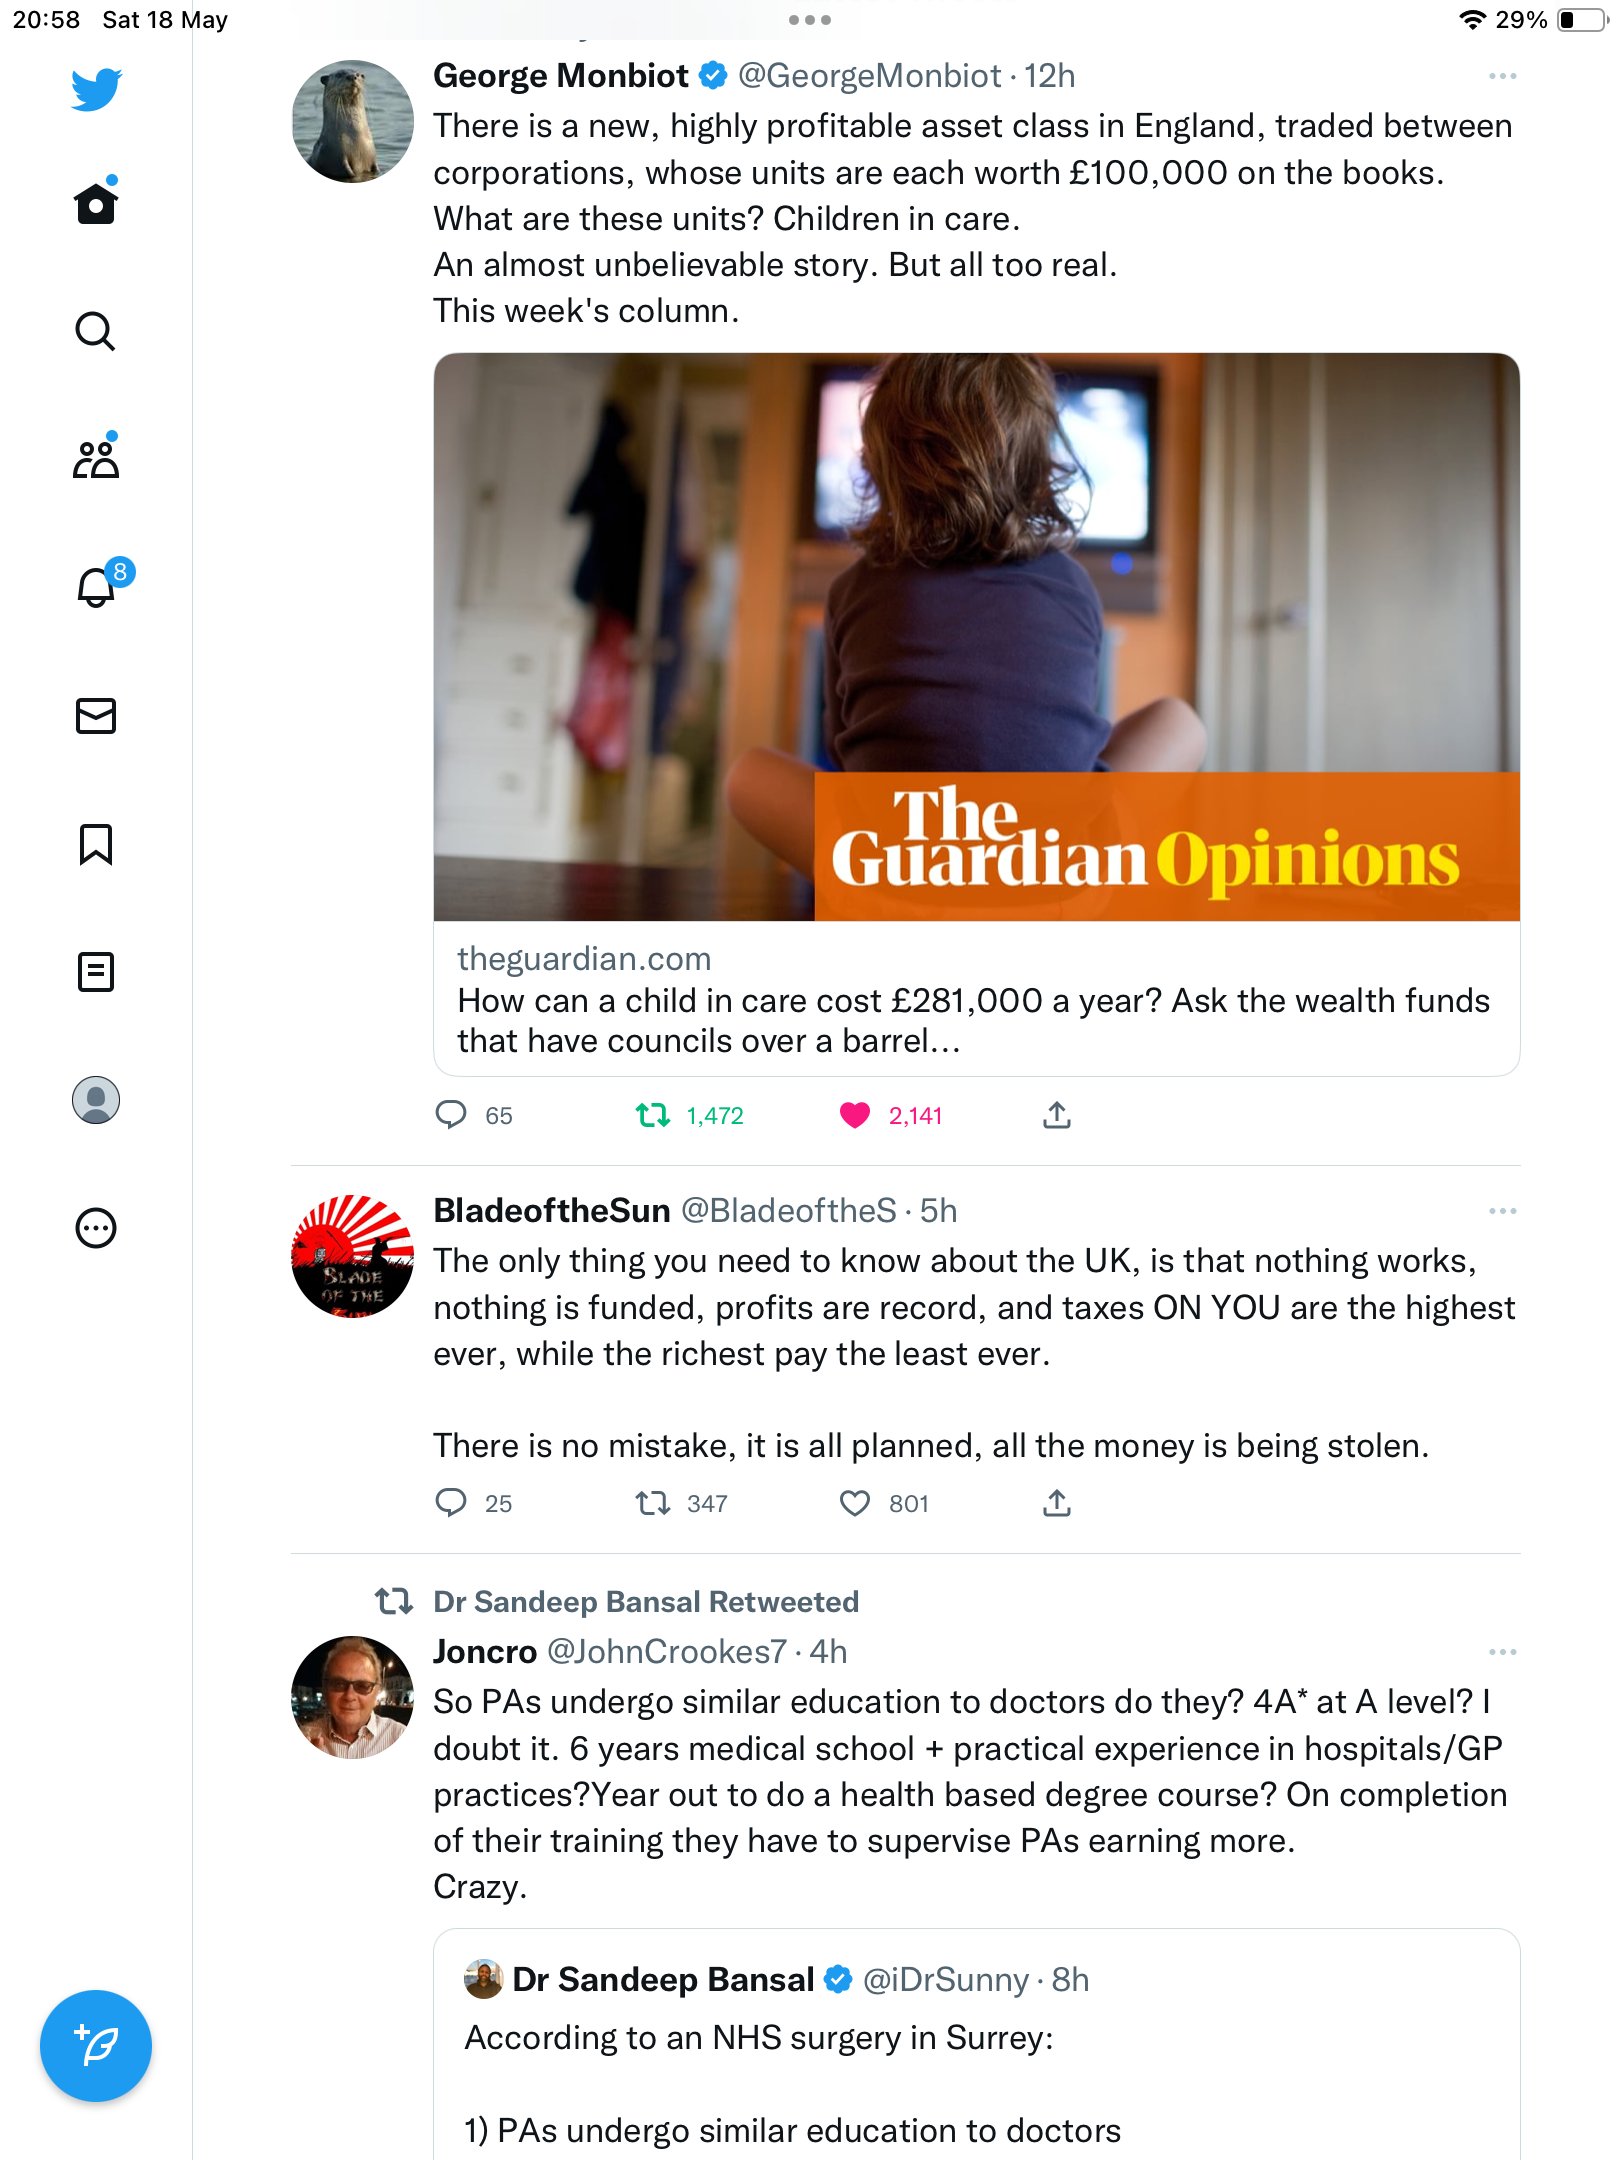Open more options on Joncro's tweet
Viewport: 1620px width, 2160px height.
[1502, 1652]
